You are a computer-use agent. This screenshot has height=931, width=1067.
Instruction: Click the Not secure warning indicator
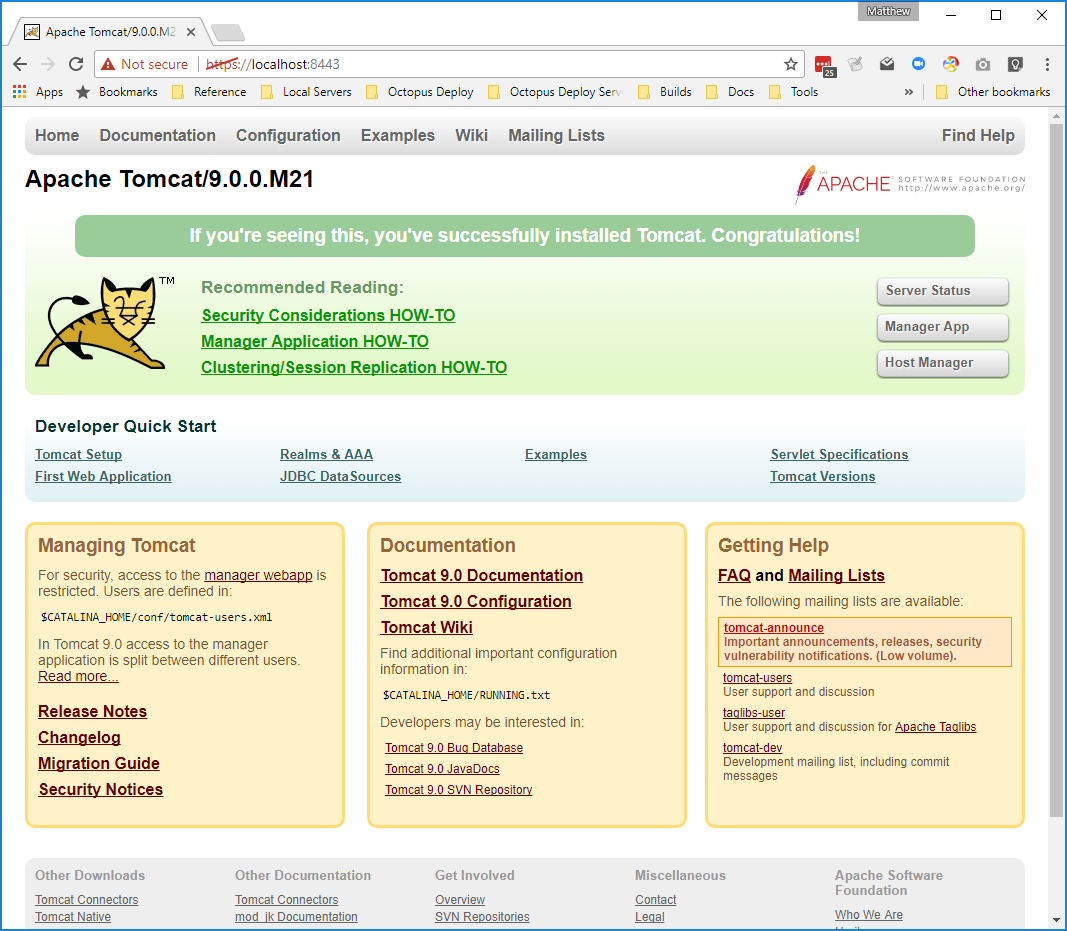(145, 63)
